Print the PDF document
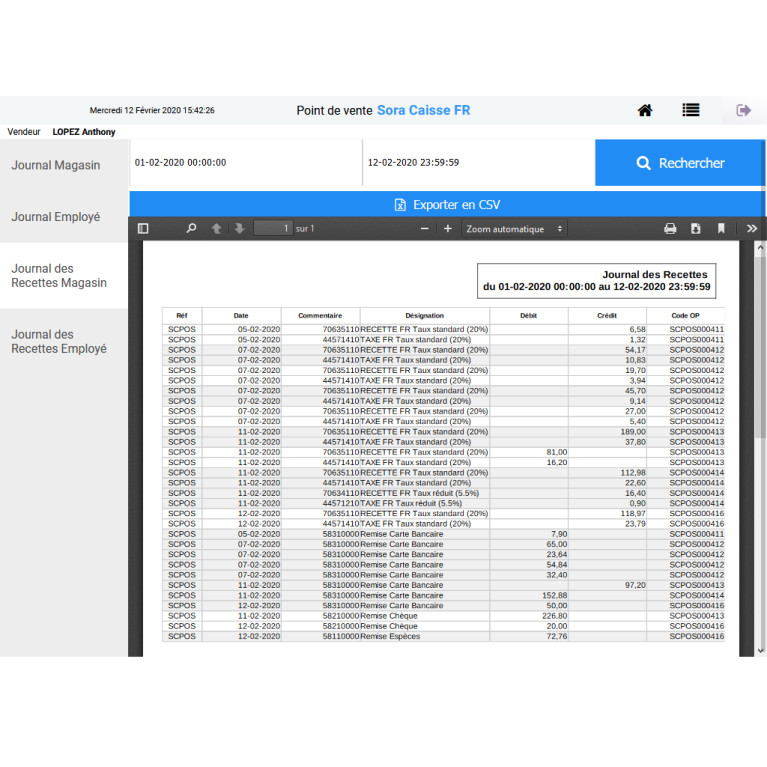 click(x=670, y=229)
